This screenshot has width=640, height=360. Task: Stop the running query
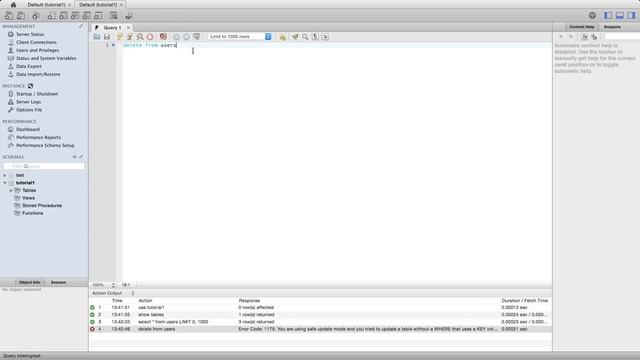150,37
